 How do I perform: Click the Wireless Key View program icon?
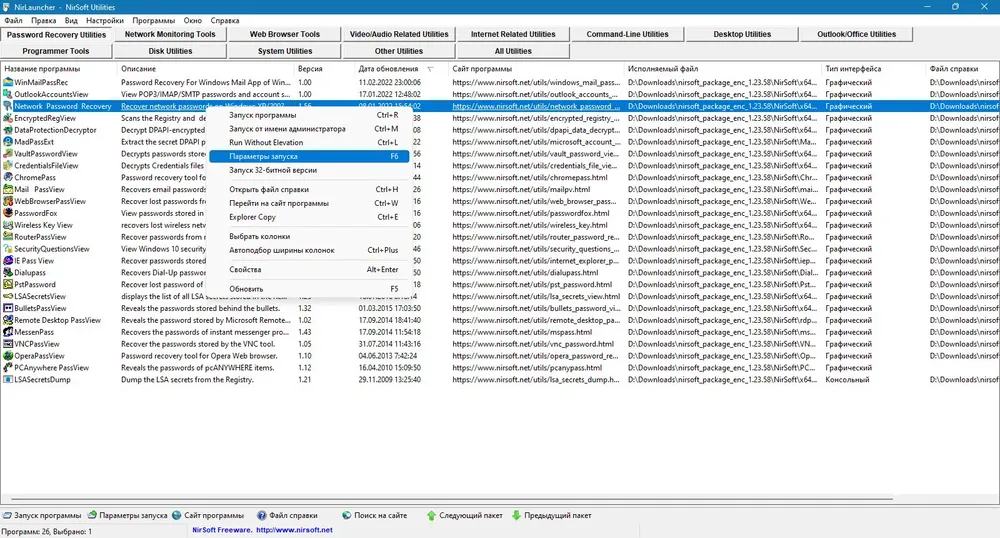tap(8, 225)
